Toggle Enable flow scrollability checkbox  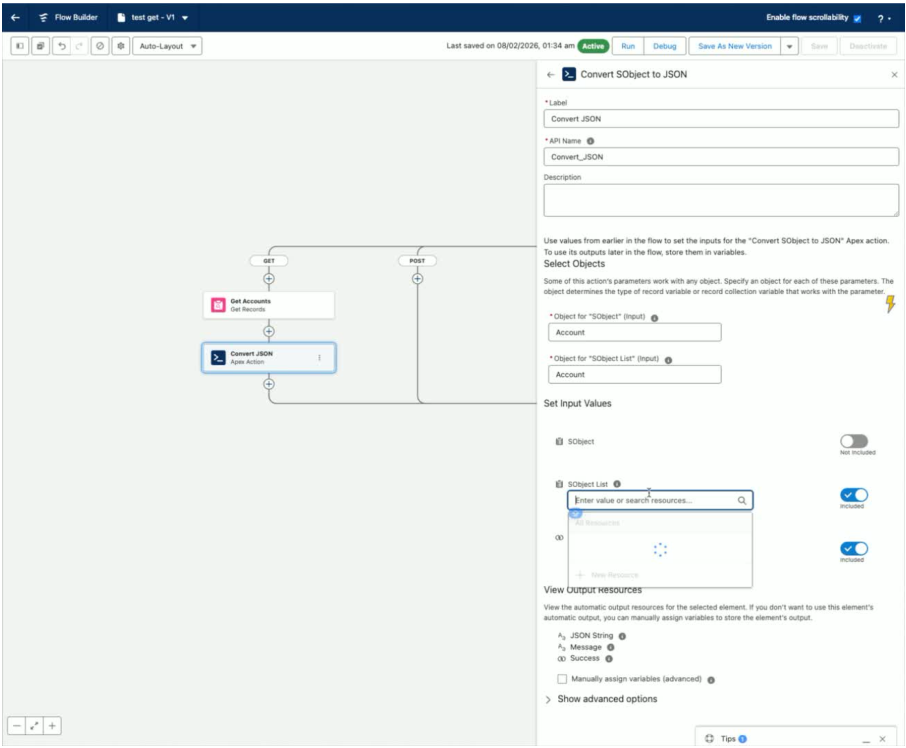(857, 18)
